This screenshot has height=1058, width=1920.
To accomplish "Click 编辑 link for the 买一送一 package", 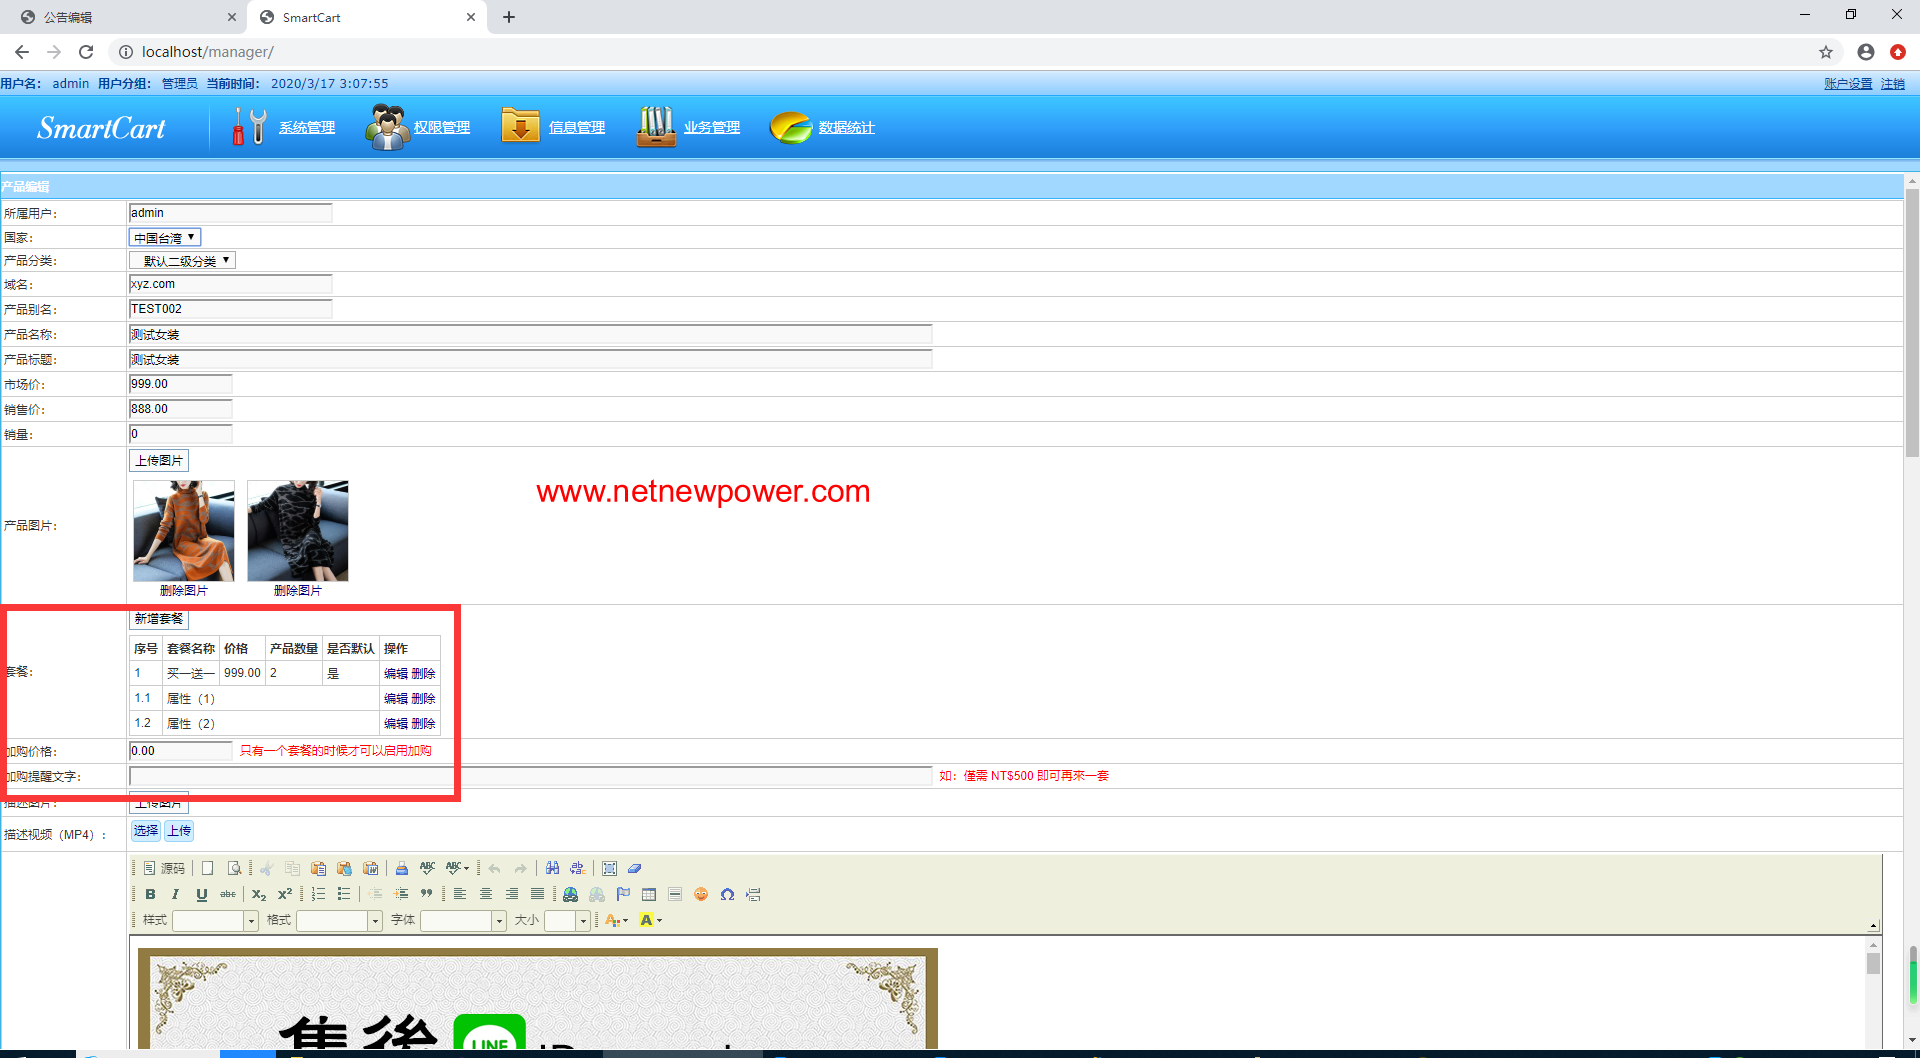I will pos(395,674).
